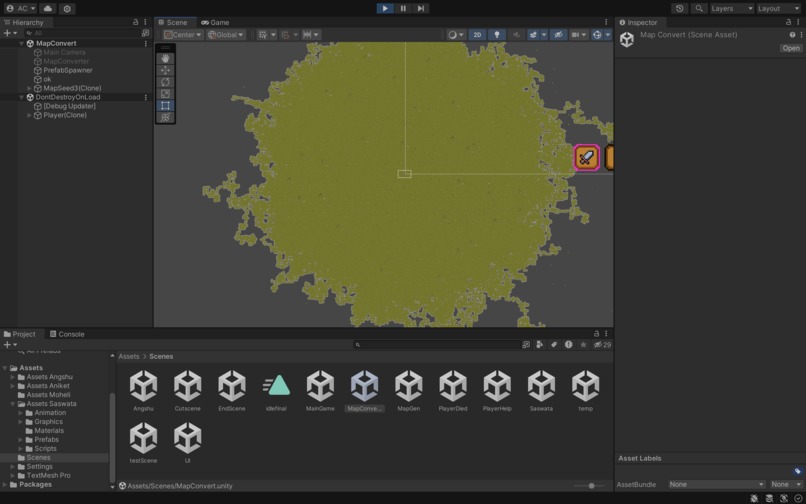Select the Scene tab

click(x=173, y=22)
